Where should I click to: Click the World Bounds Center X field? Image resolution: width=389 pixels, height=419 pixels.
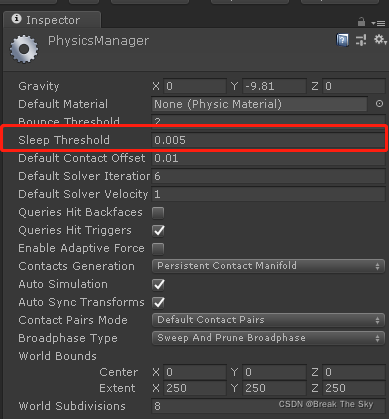click(195, 372)
